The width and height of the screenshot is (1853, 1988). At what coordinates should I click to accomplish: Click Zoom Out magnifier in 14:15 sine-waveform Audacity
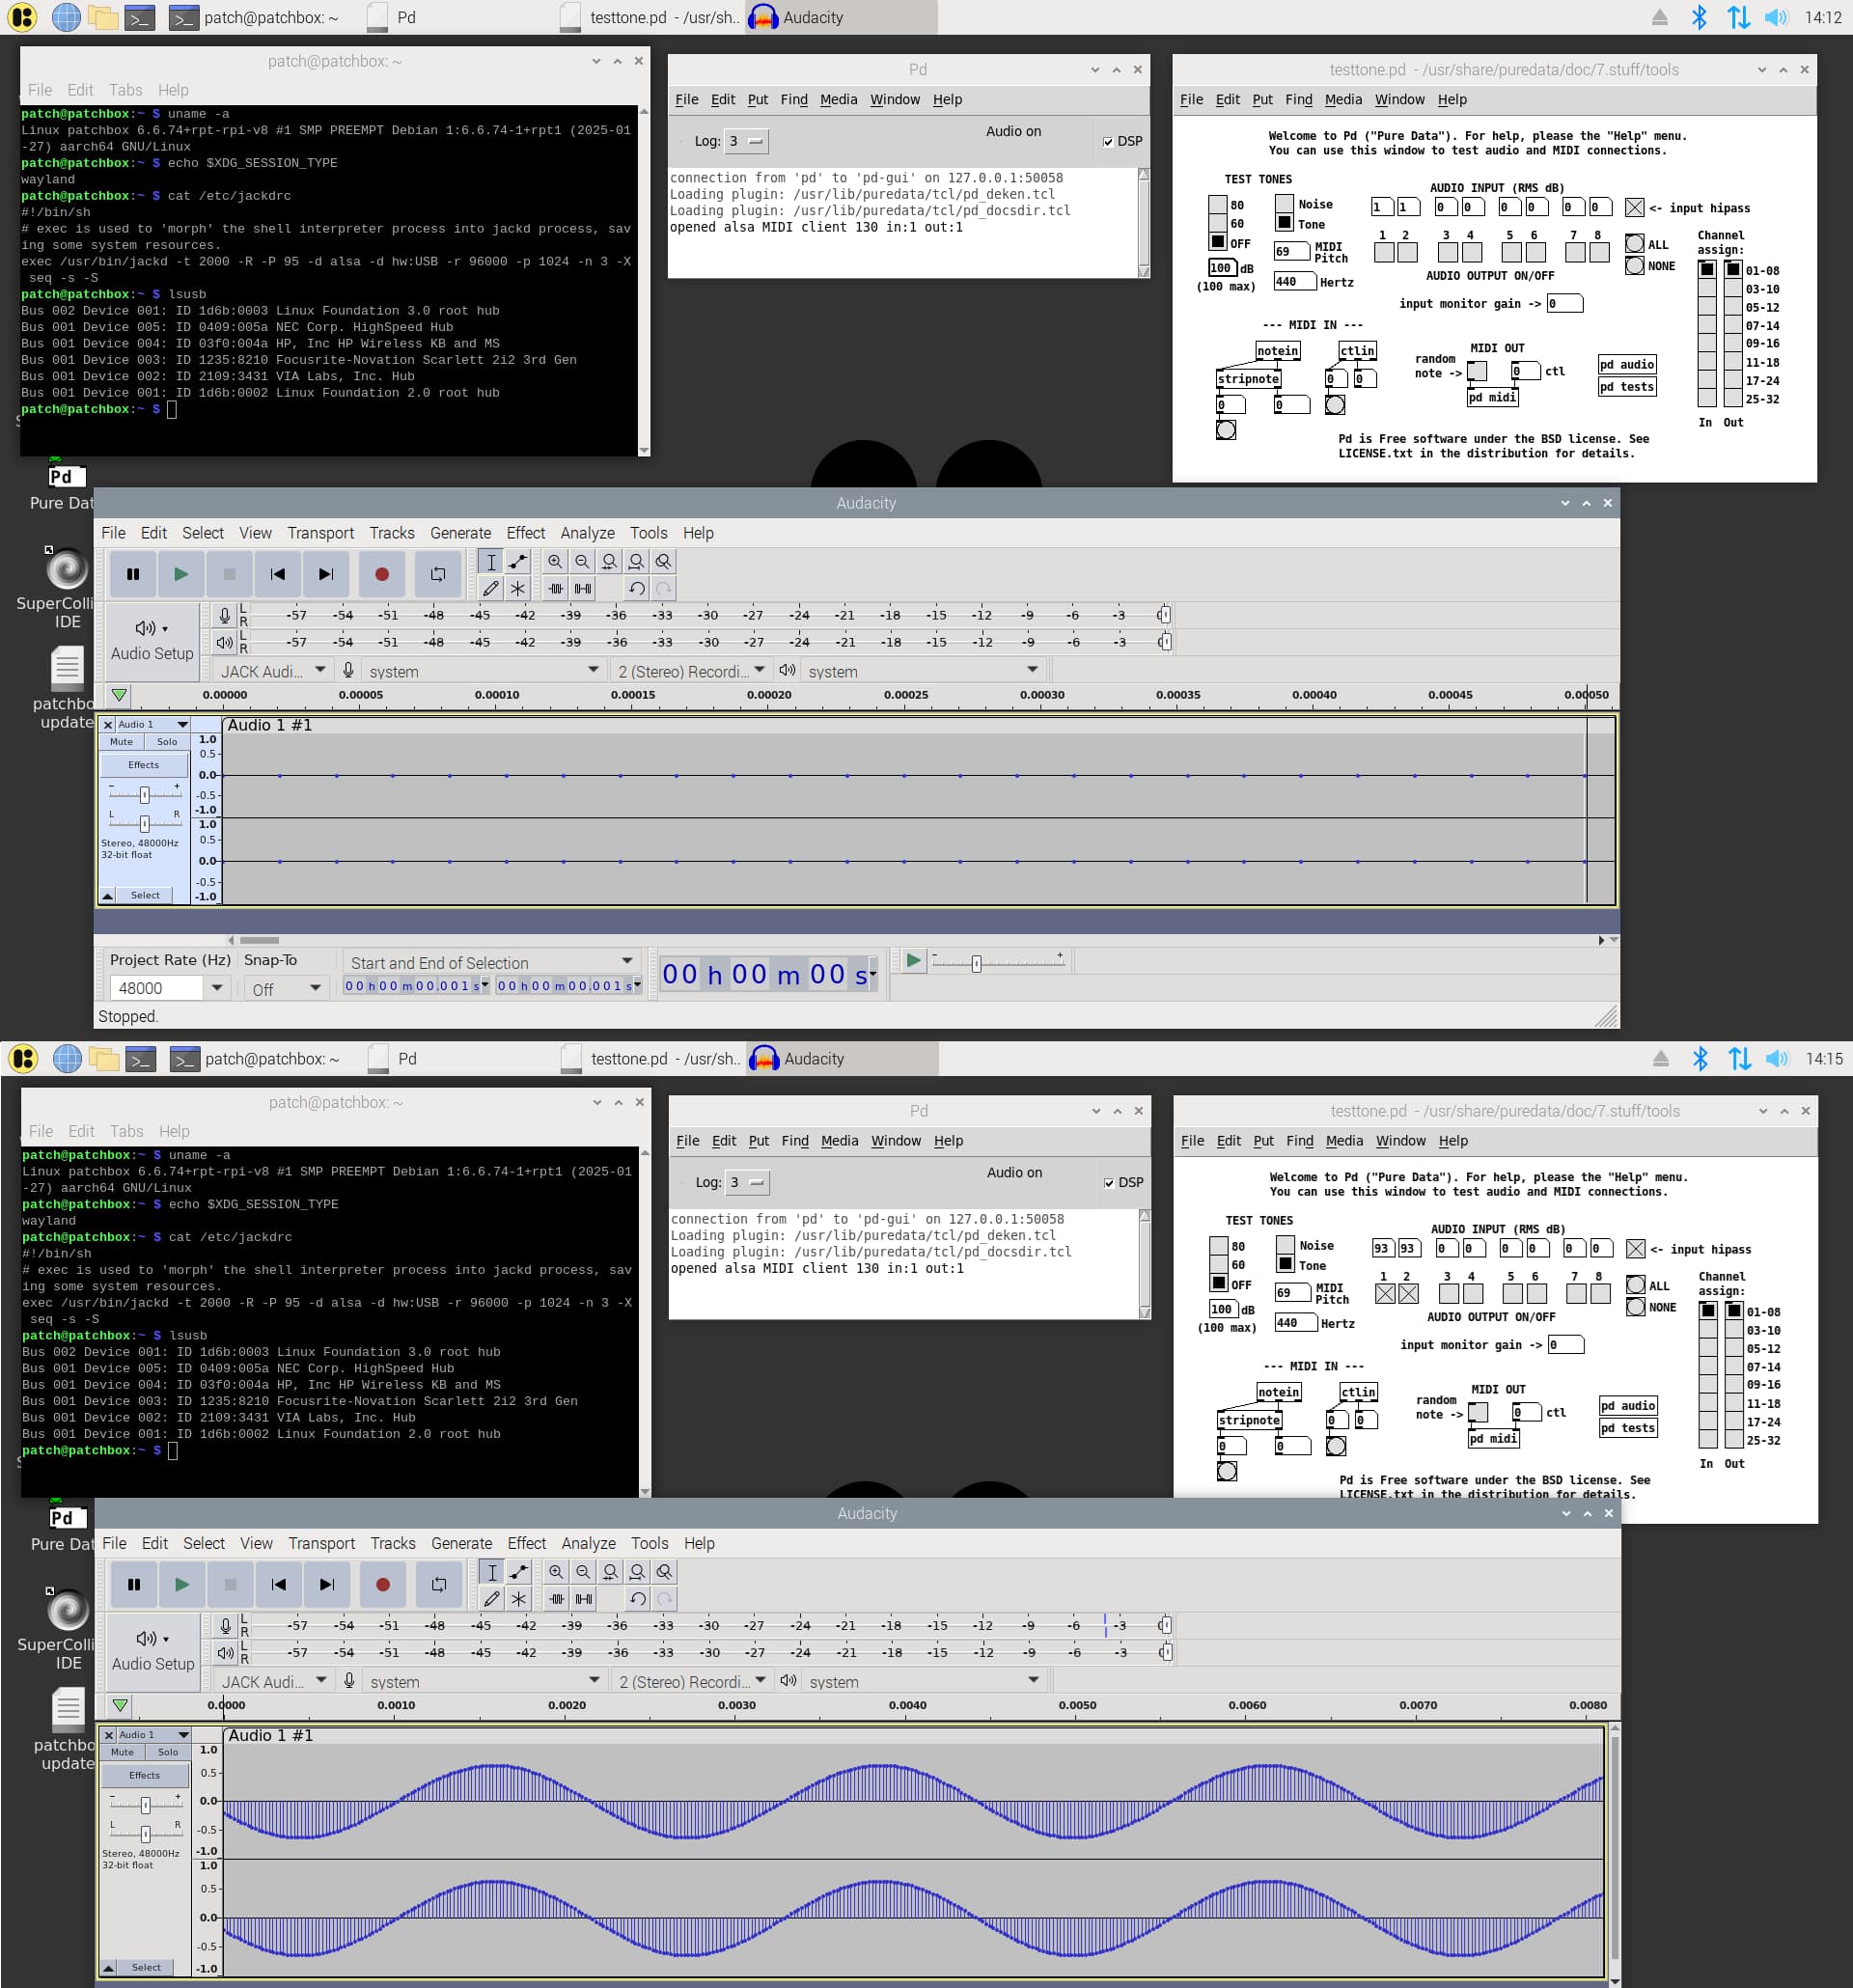pos(583,1572)
